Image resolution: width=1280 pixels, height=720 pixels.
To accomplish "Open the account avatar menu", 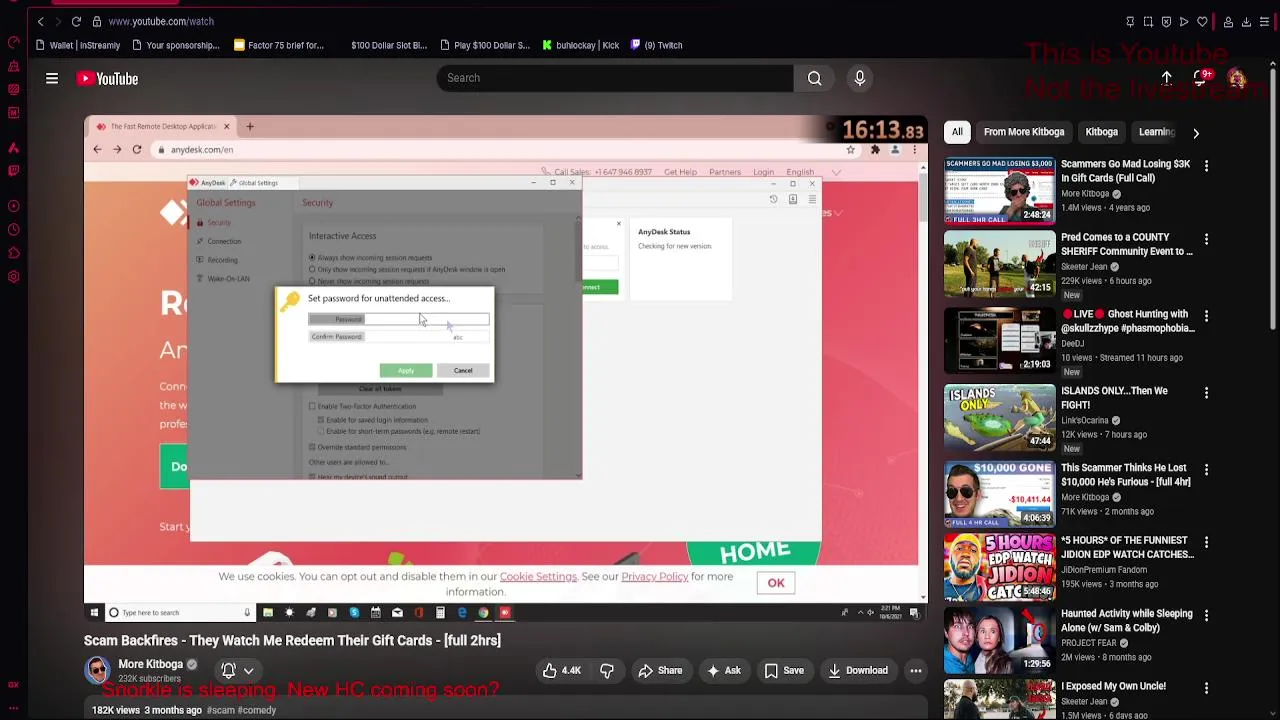I will point(1237,78).
